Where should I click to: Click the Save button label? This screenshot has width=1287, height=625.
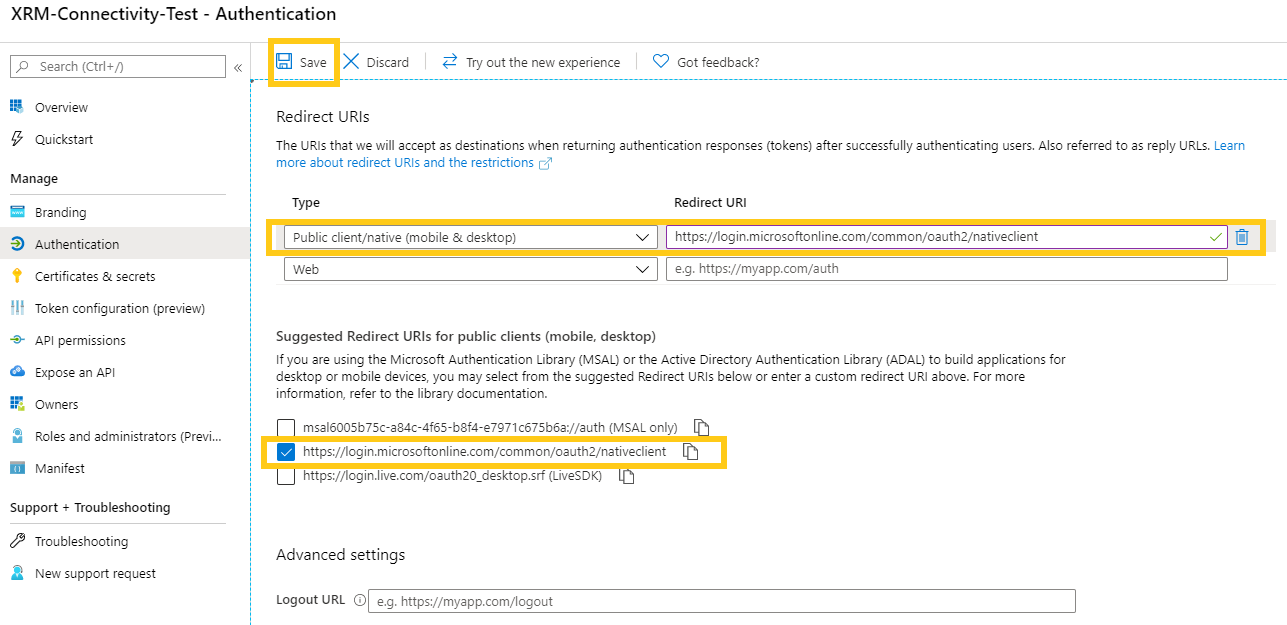pos(313,62)
